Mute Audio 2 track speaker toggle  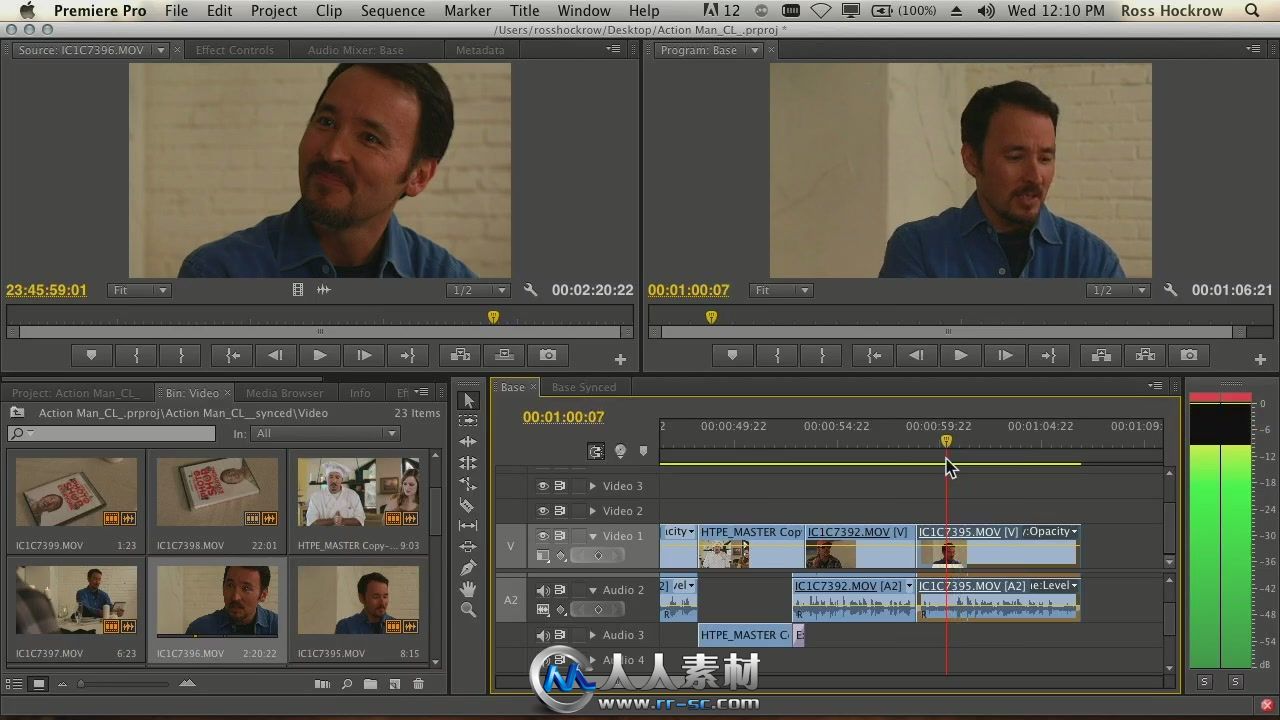(x=543, y=590)
